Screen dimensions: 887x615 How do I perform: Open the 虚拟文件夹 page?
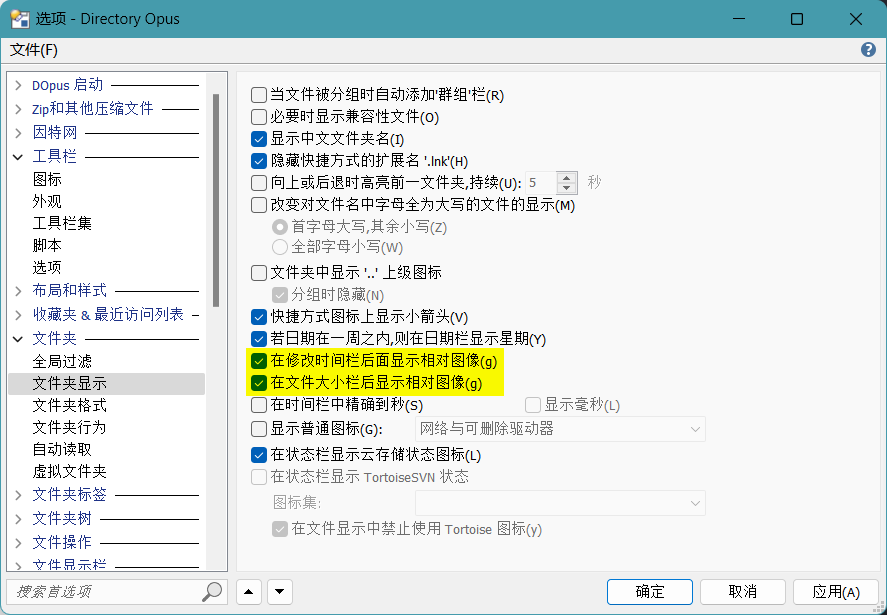pyautogui.click(x=69, y=471)
